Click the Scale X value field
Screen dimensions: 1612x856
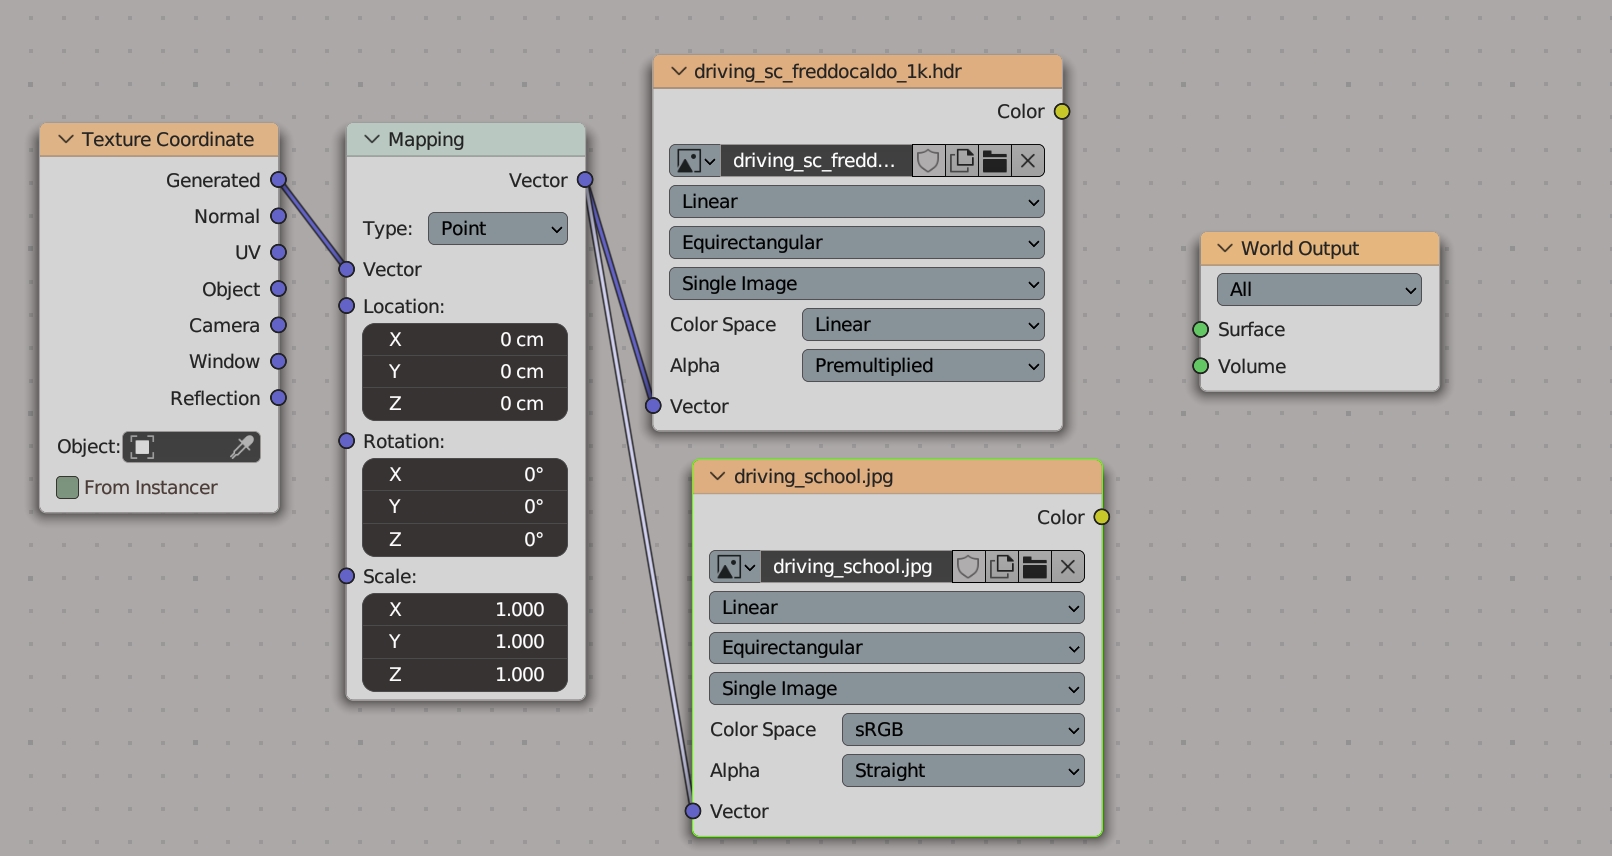[465, 610]
